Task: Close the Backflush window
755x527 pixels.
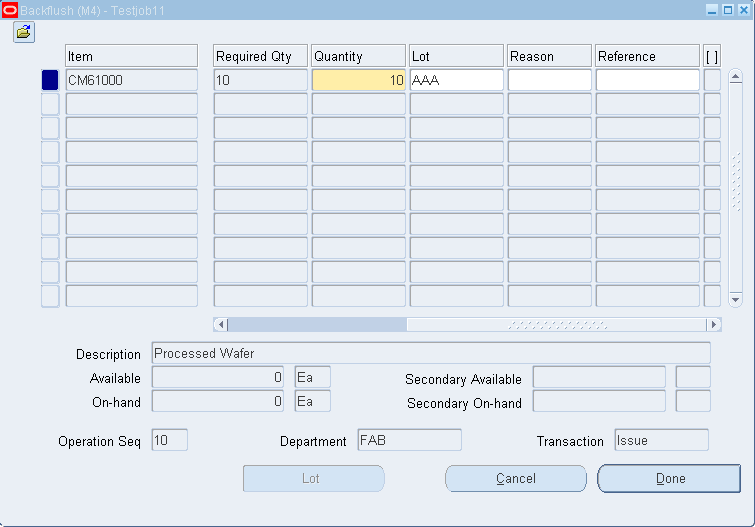Action: coord(743,10)
